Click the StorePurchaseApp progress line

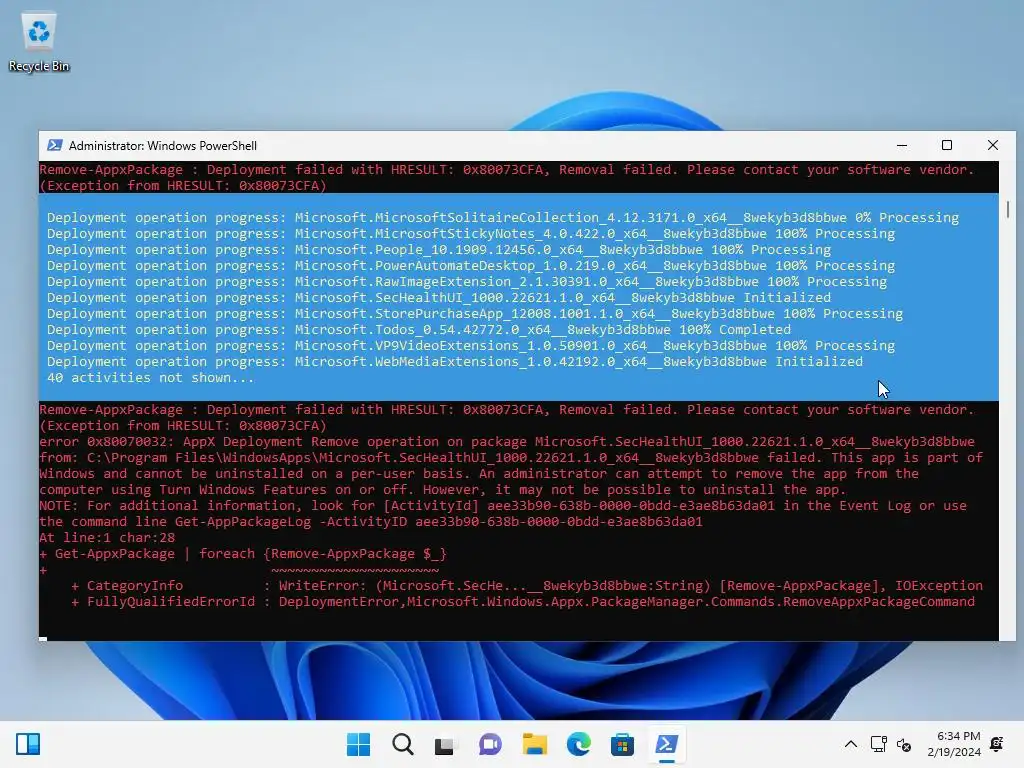click(475, 313)
